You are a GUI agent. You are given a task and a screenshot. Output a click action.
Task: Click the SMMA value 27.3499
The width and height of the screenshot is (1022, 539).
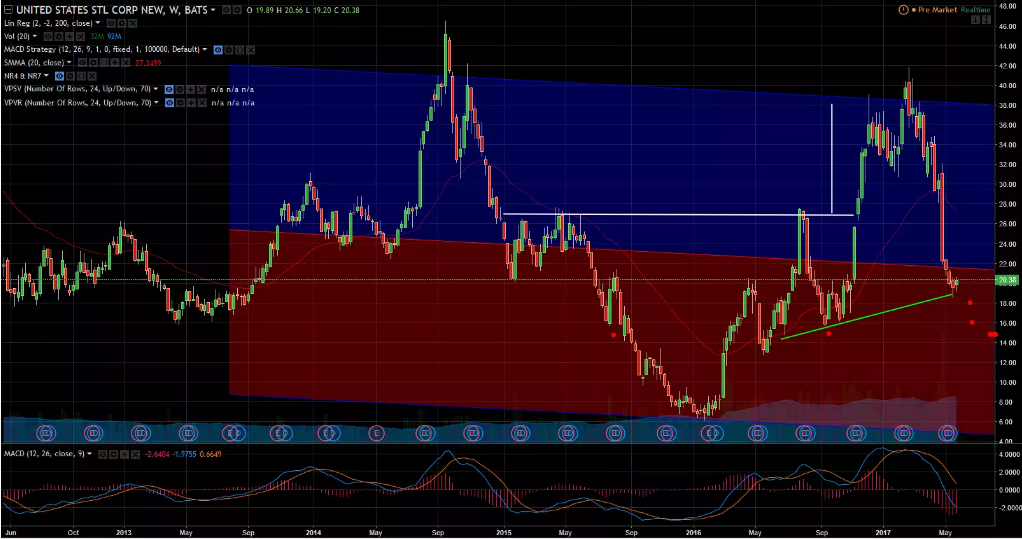click(x=148, y=63)
